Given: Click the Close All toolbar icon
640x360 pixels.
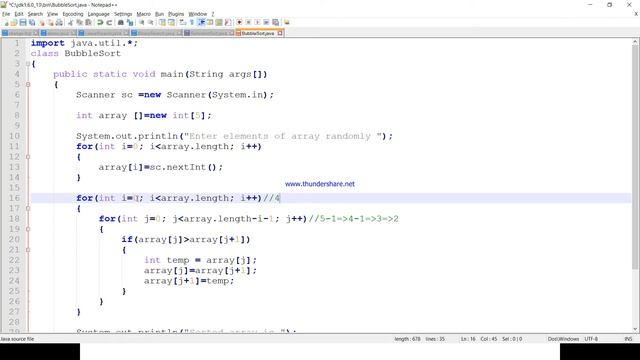Looking at the screenshot, I should point(50,22).
